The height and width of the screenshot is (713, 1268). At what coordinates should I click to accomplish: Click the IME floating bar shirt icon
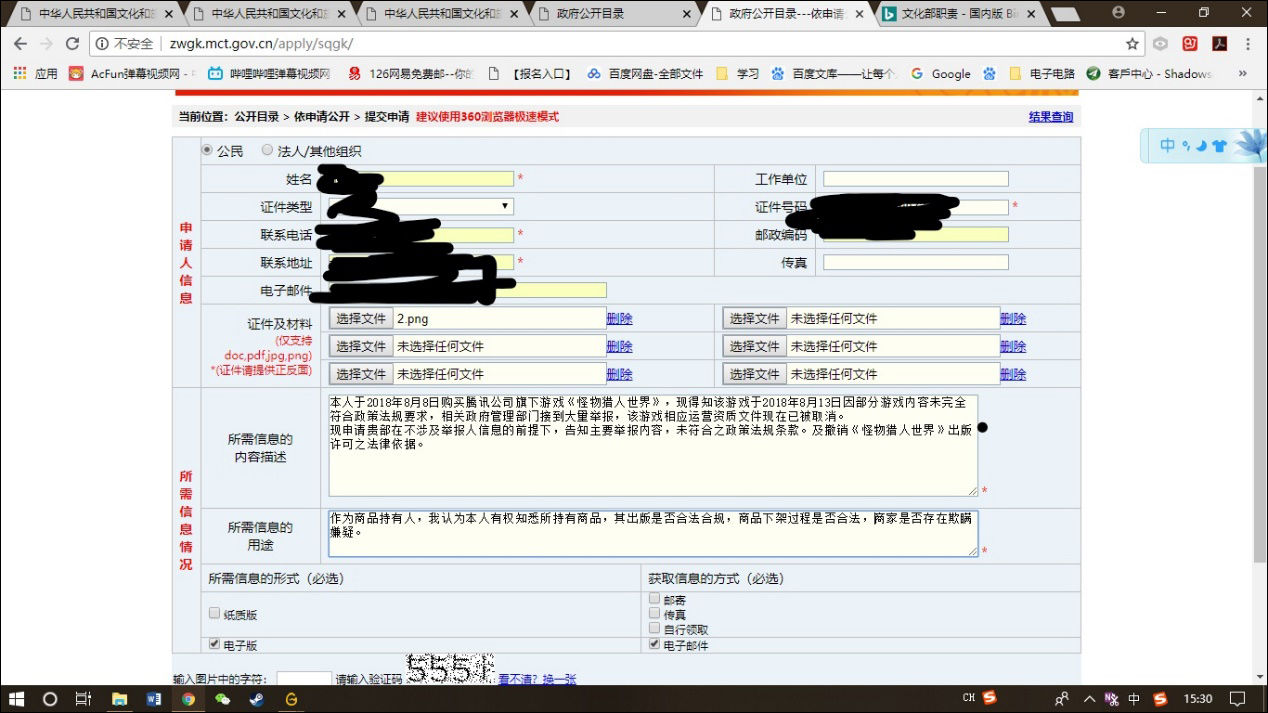(x=1218, y=146)
